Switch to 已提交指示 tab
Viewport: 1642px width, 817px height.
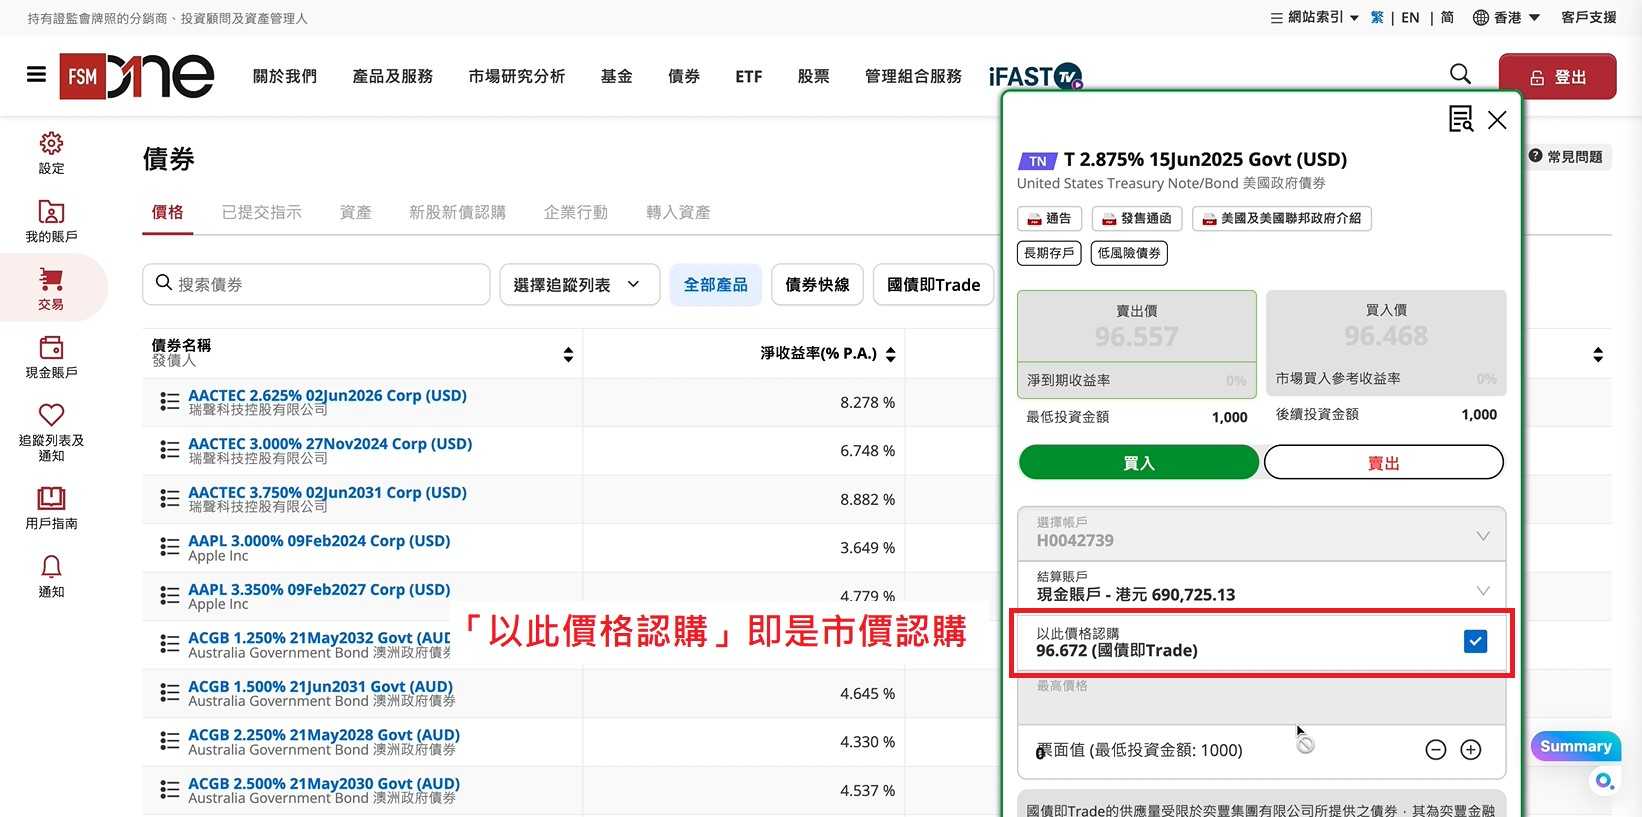point(262,212)
